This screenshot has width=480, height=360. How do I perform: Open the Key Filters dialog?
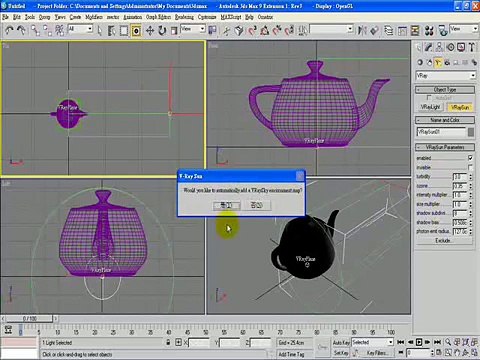[x=377, y=352]
